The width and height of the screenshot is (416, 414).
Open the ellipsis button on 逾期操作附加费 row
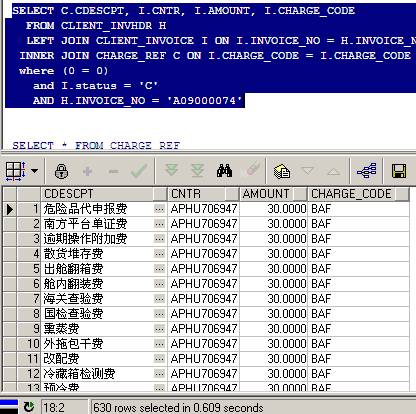160,239
